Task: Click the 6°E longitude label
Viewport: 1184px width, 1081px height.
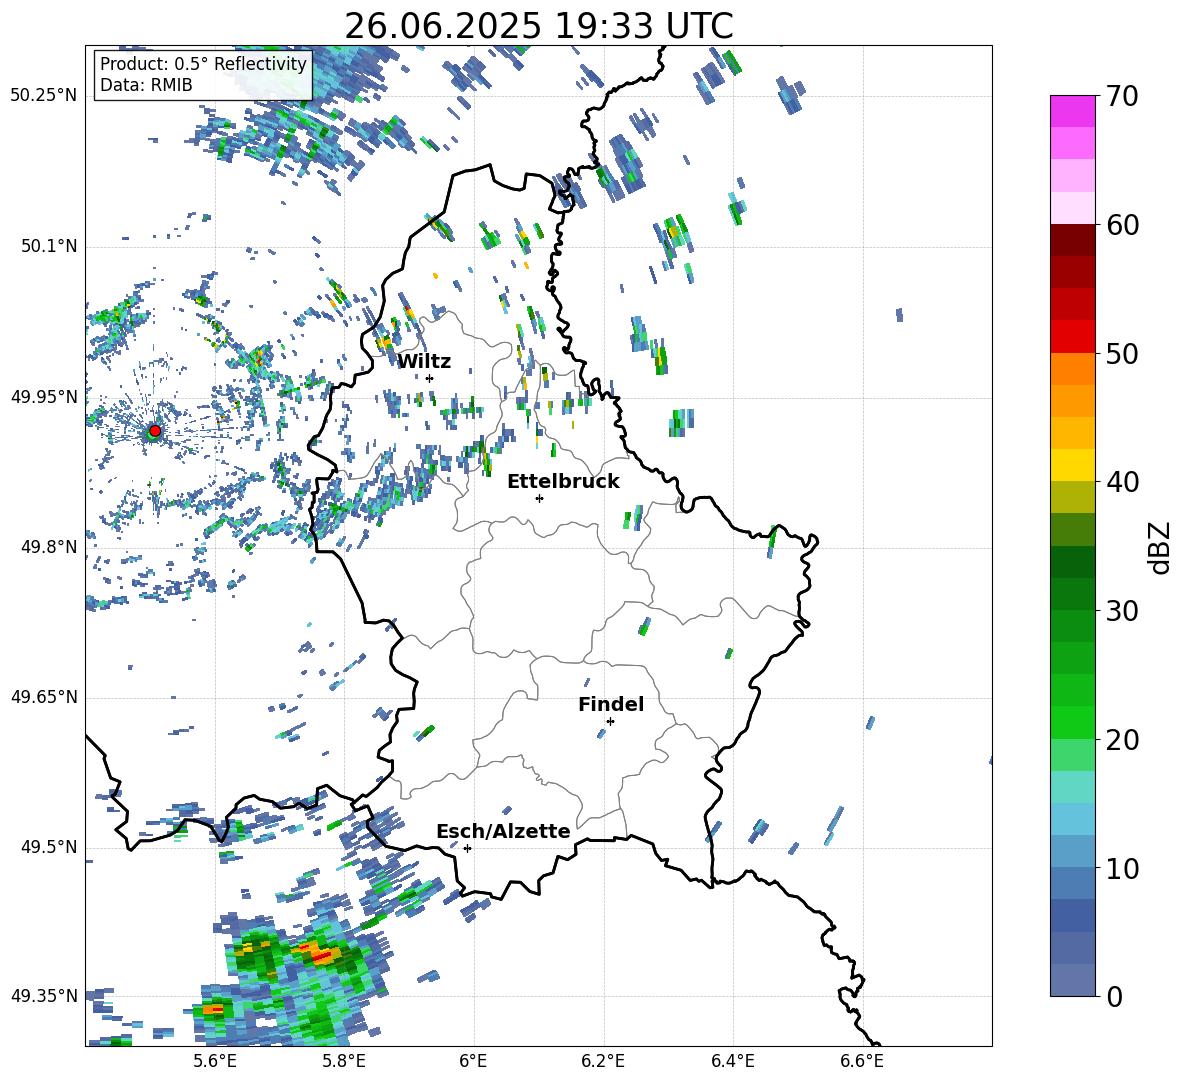Action: pos(473,1061)
